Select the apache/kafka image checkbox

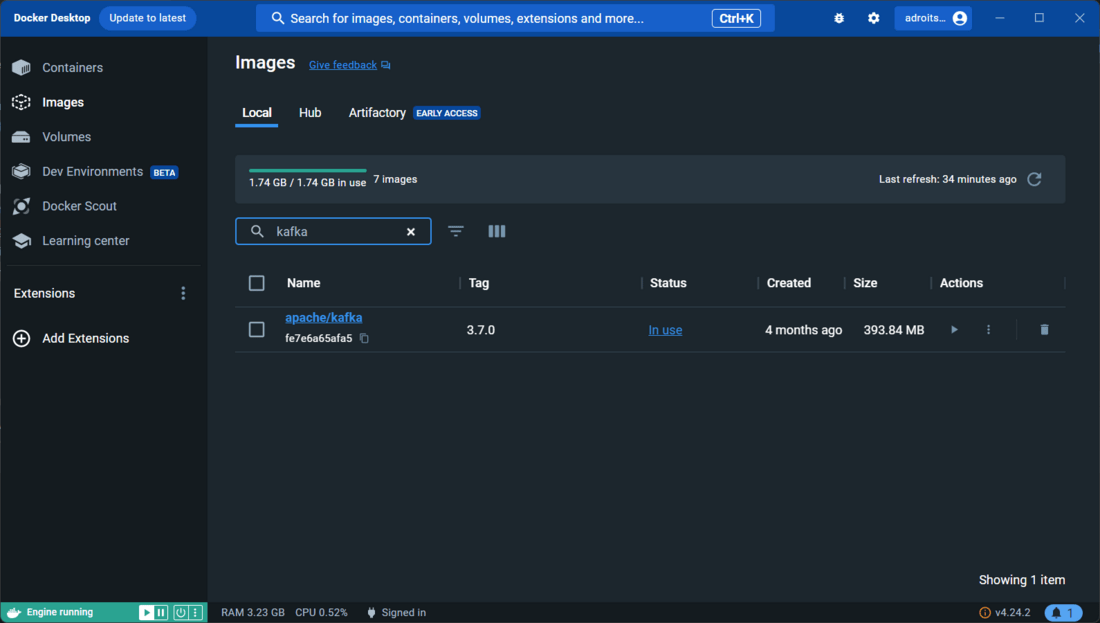tap(256, 329)
